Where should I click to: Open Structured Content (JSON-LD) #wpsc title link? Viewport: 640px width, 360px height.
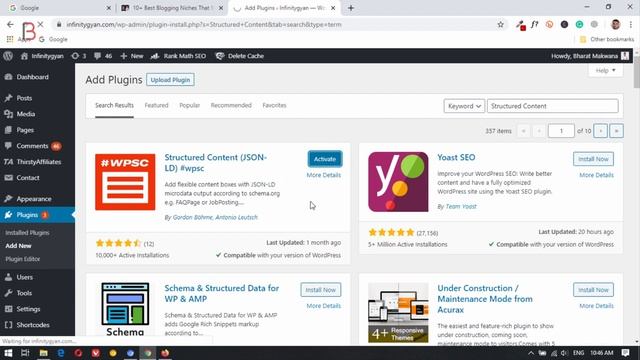tap(216, 162)
